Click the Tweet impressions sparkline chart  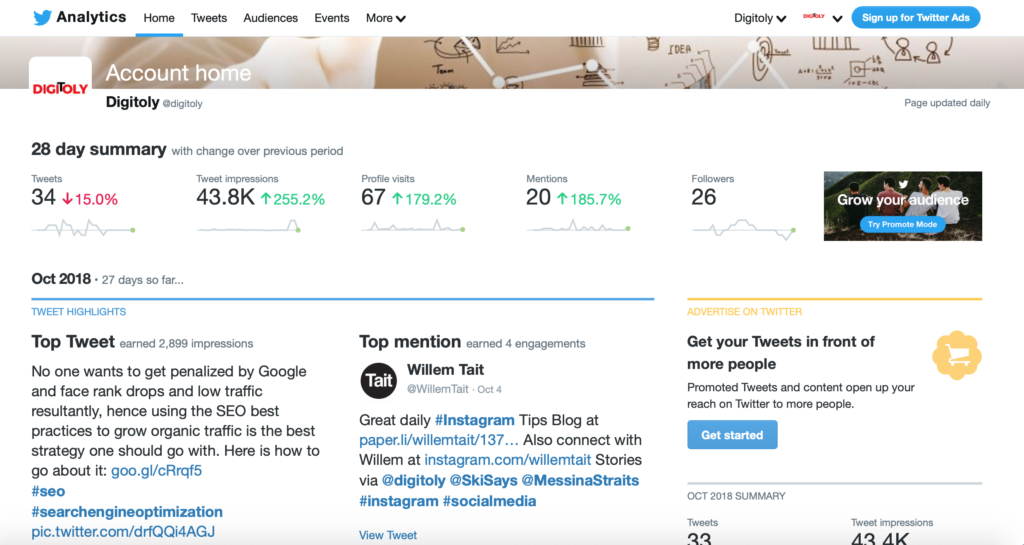point(248,227)
